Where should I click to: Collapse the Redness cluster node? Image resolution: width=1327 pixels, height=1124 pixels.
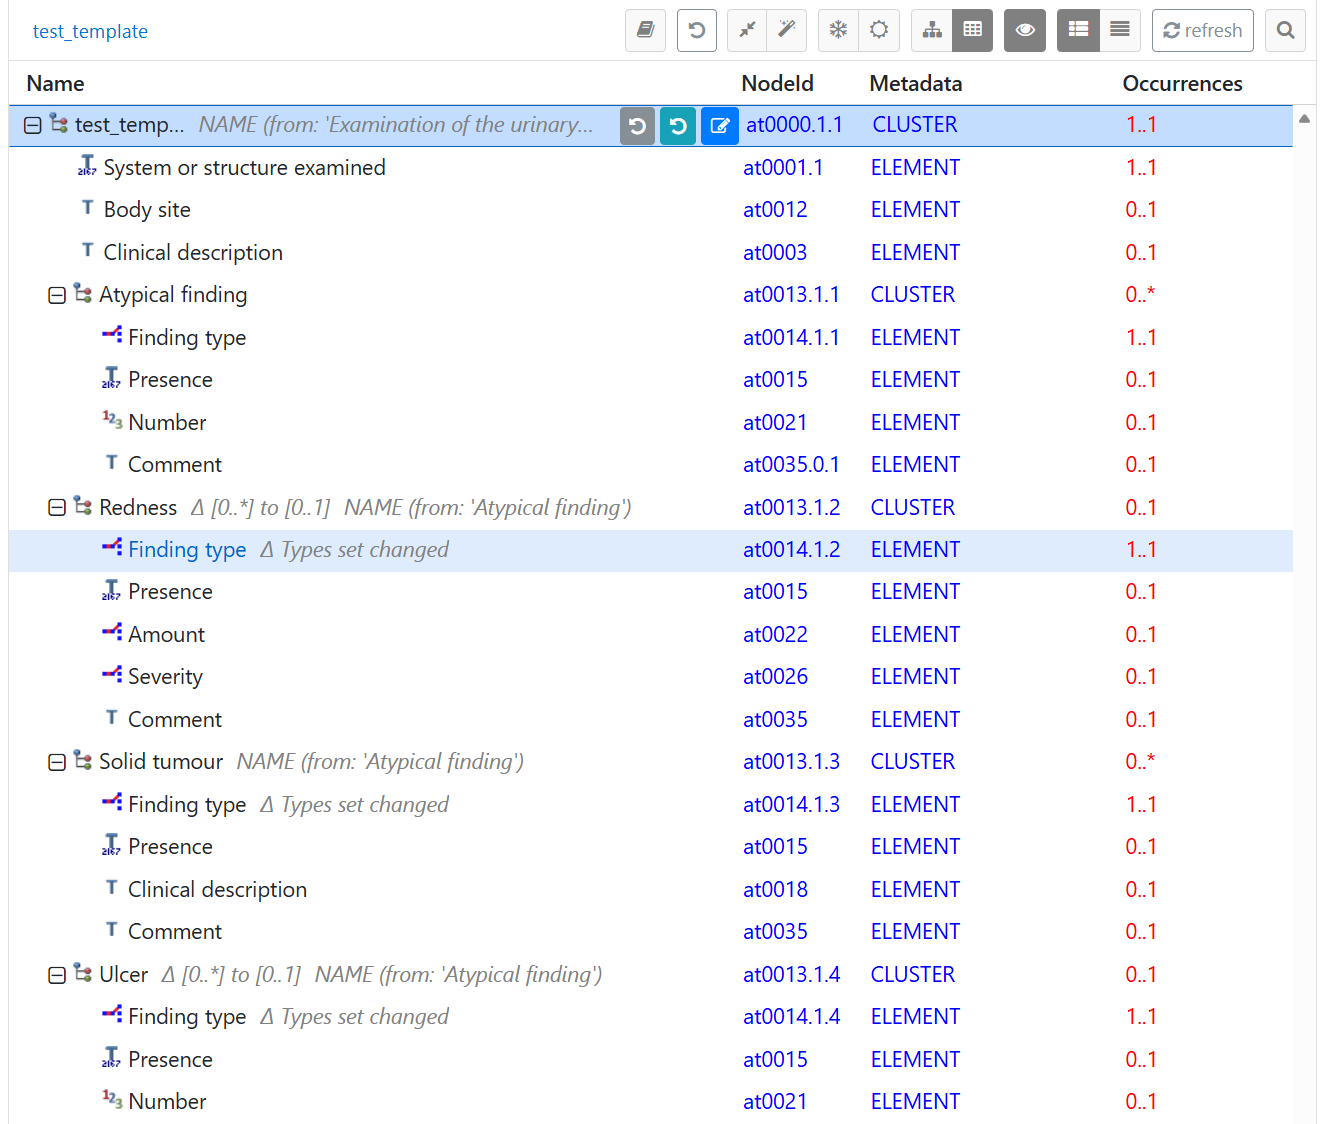[x=57, y=508]
